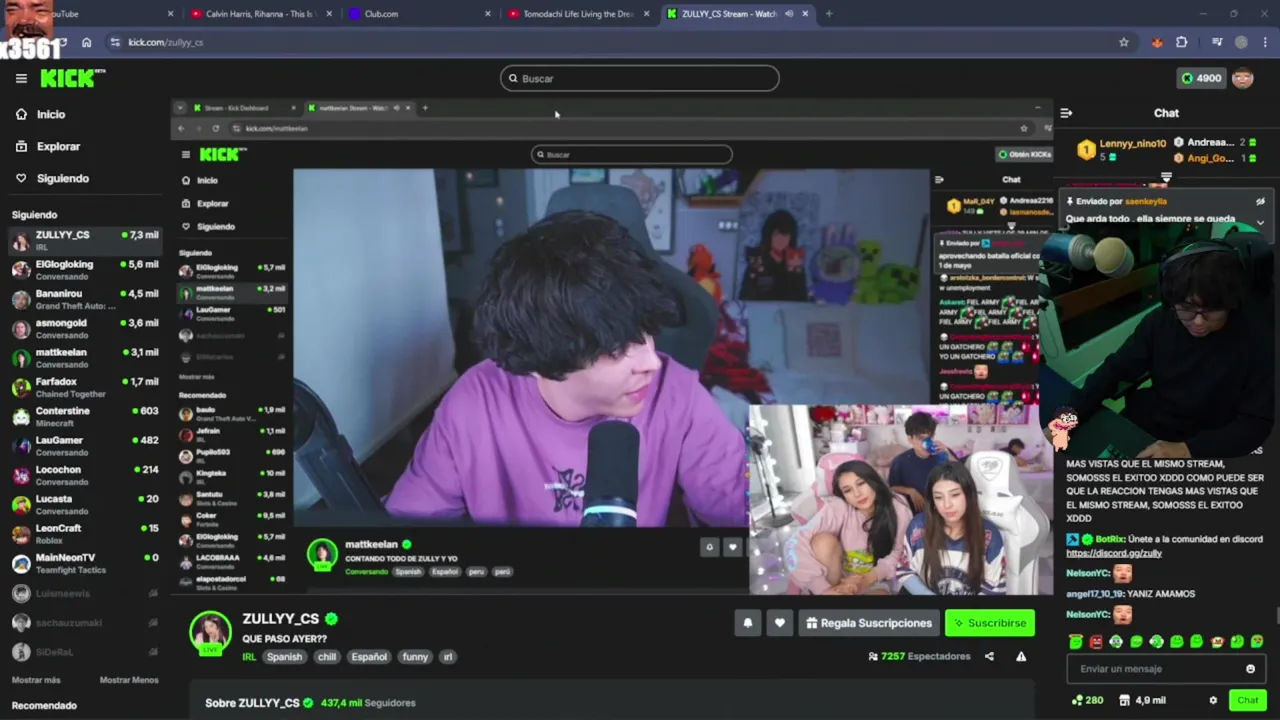
Task: Switch to Calvin Harris, Rihanna browser tab
Action: [x=261, y=14]
